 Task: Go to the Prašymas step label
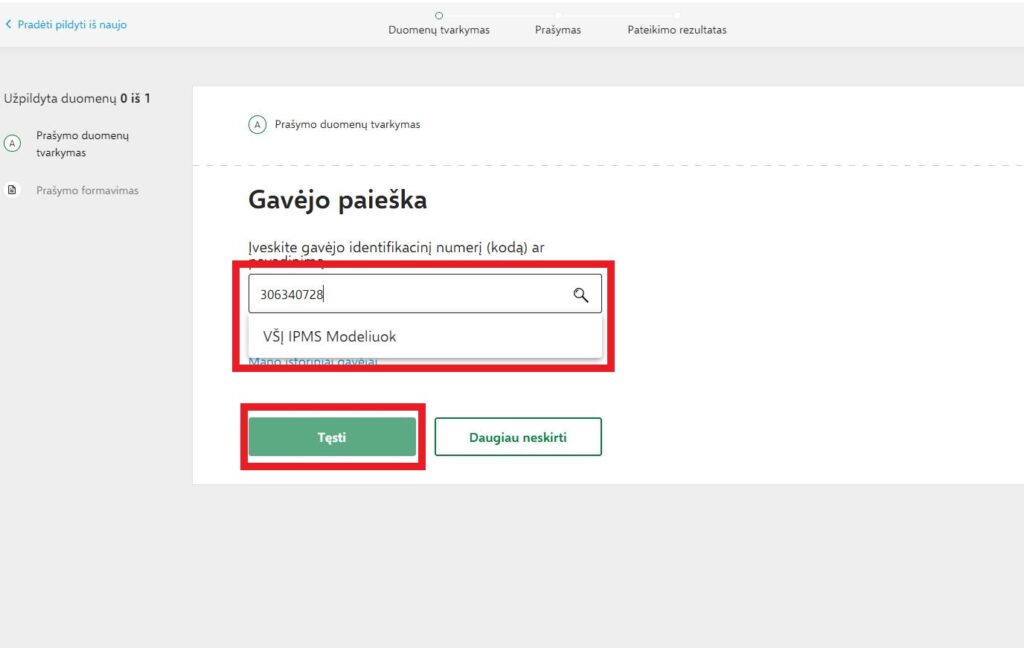[x=558, y=30]
